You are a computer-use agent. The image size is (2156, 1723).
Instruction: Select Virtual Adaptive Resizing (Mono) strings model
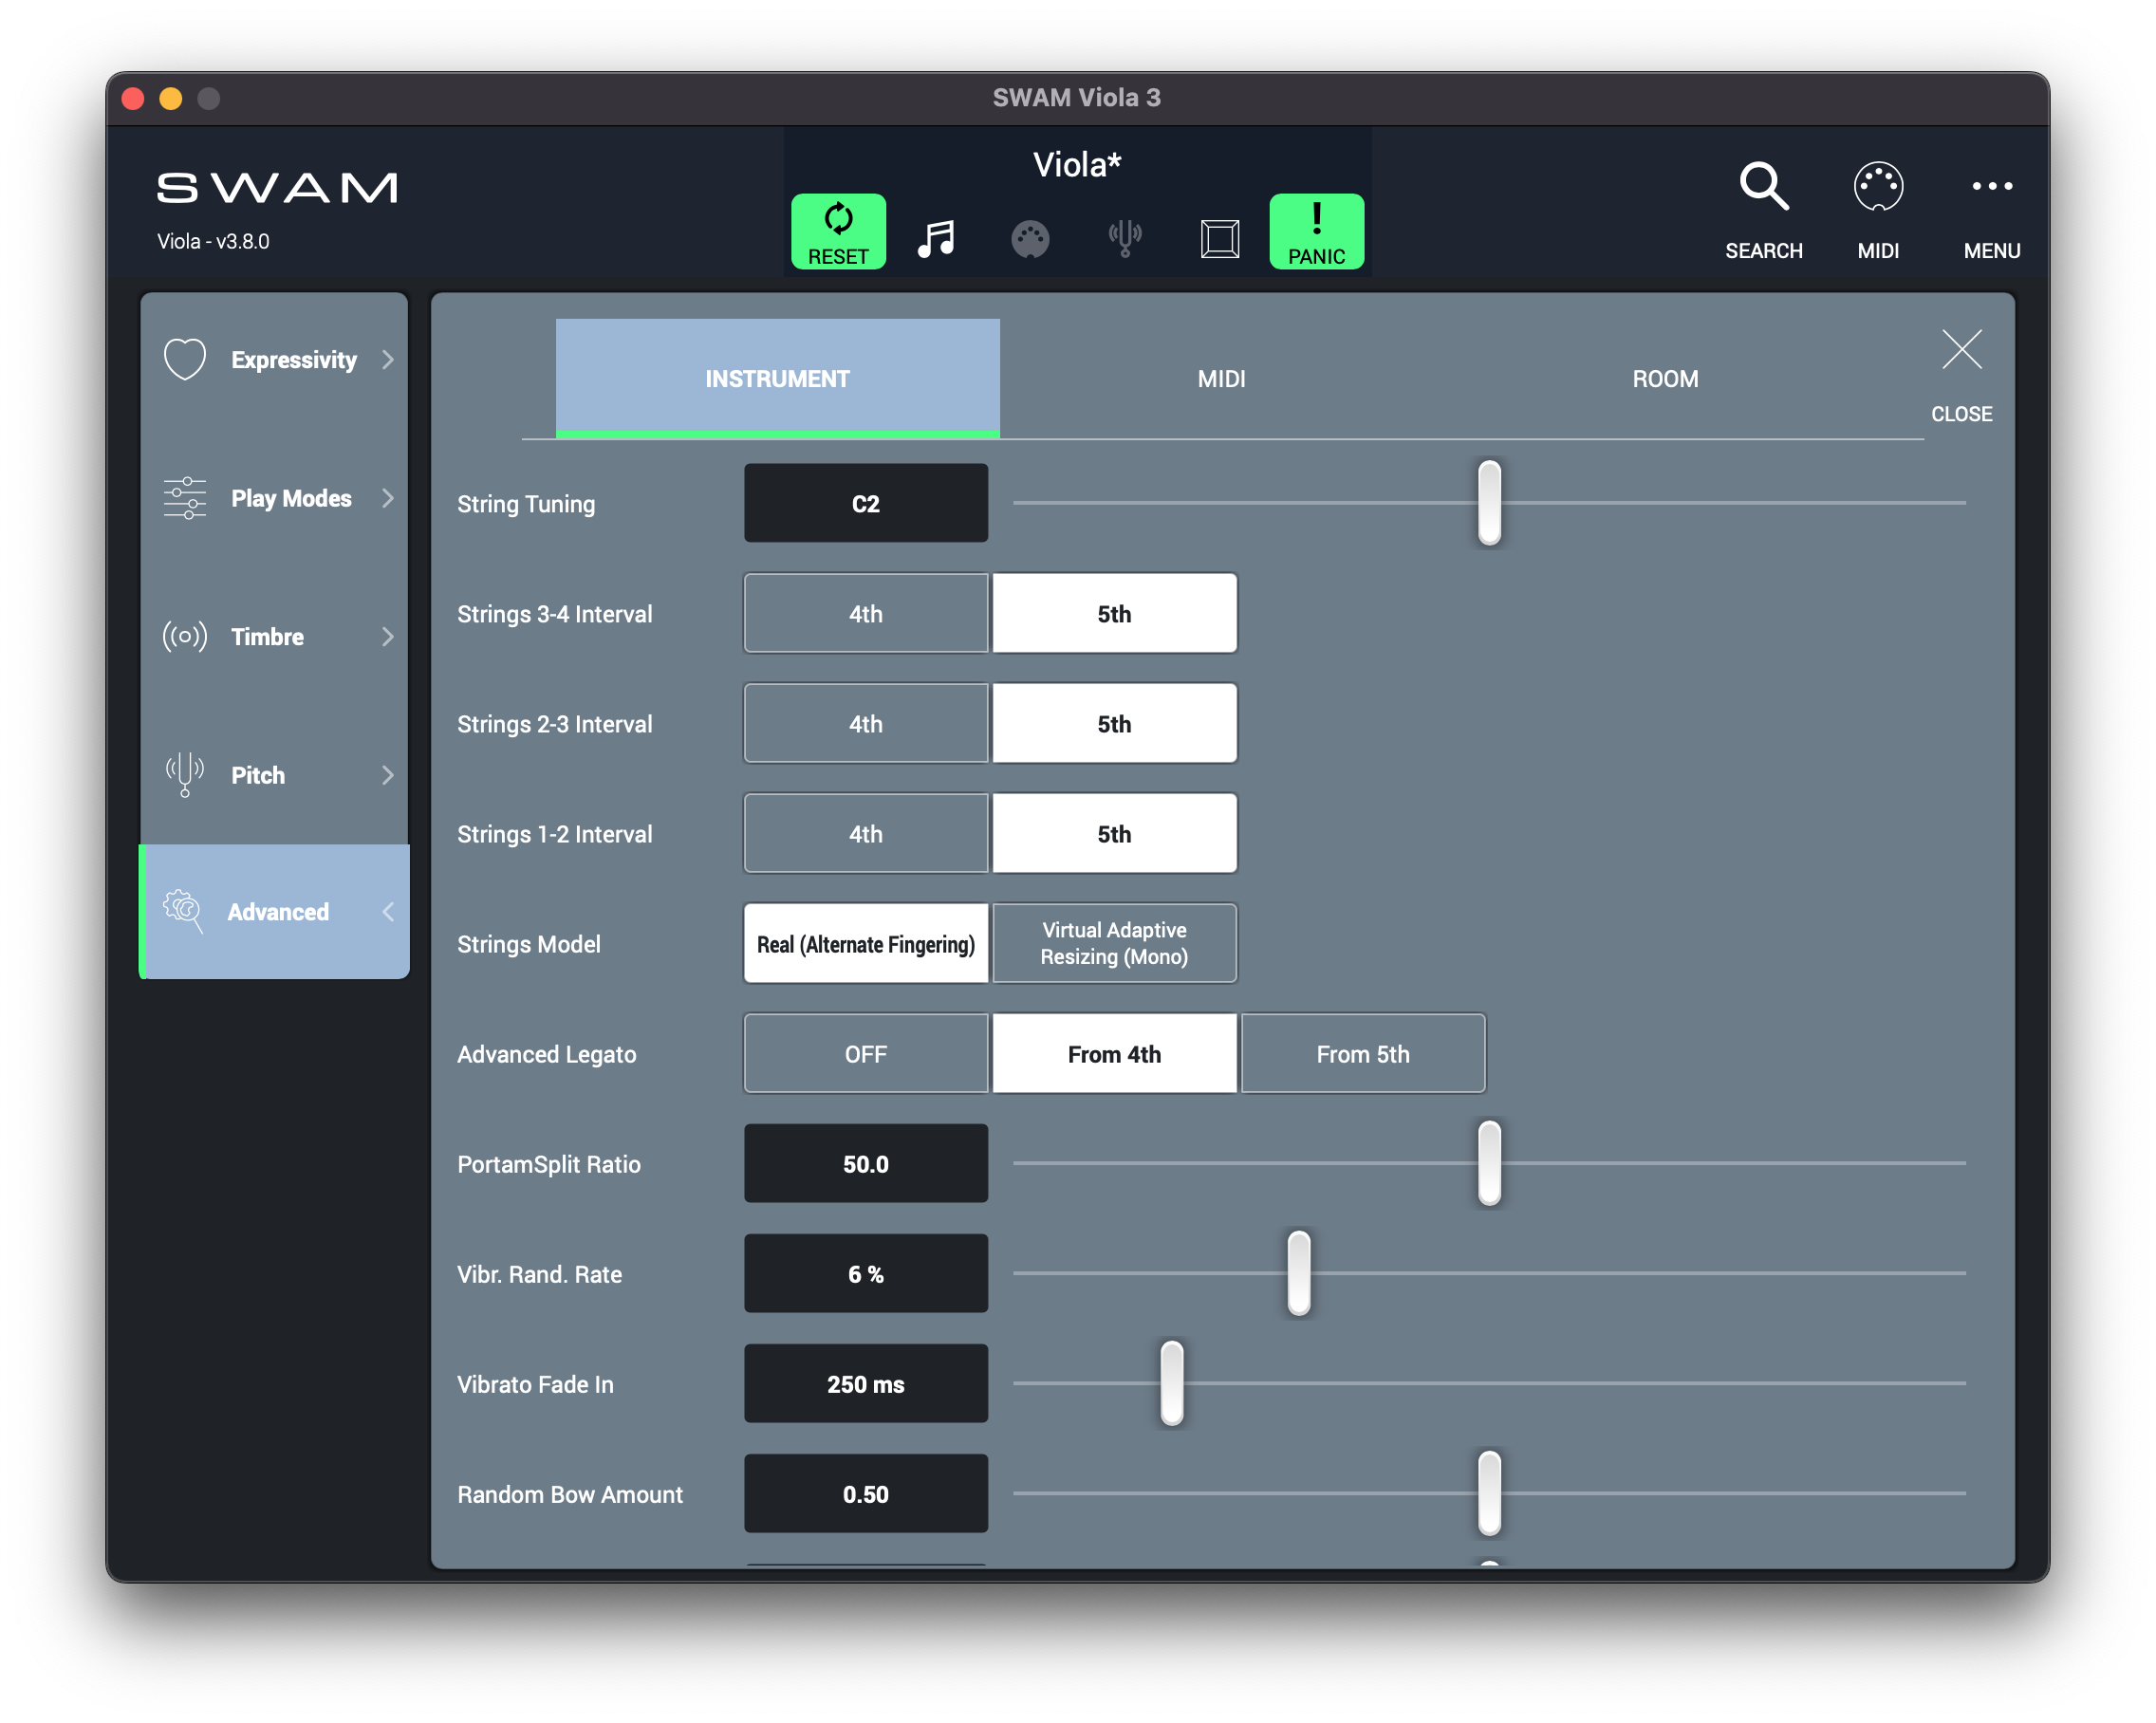point(1114,943)
